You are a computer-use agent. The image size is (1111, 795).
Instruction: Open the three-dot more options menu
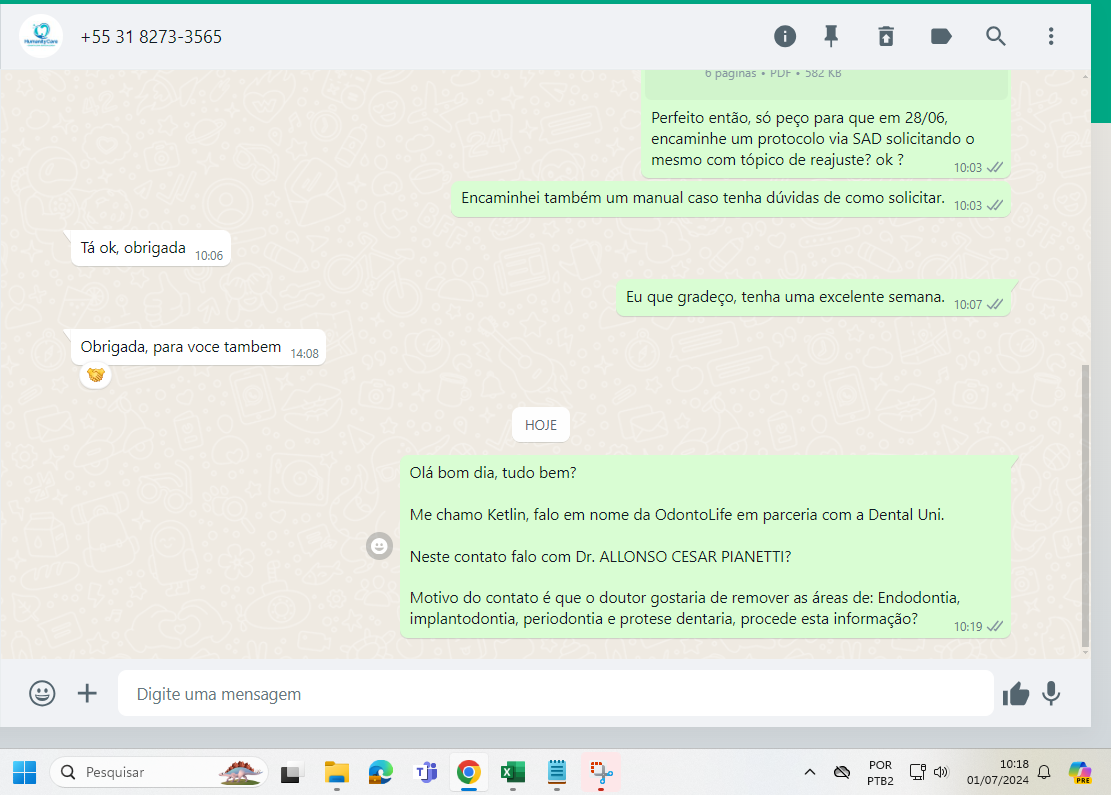pyautogui.click(x=1051, y=36)
